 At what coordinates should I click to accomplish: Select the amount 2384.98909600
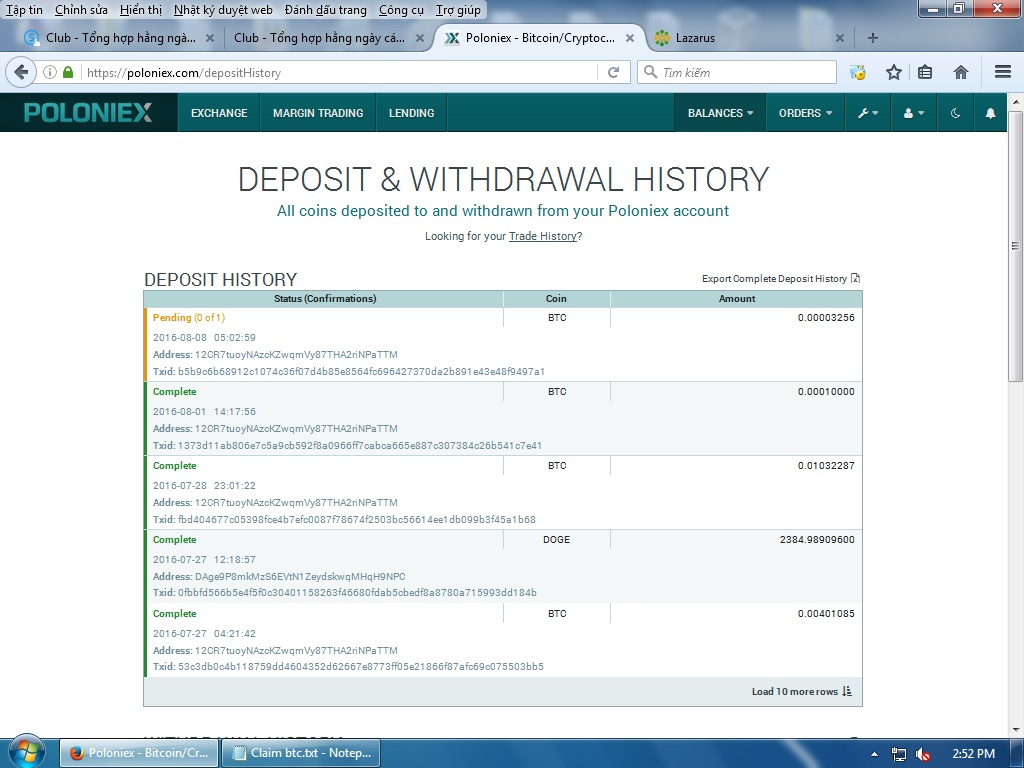tap(817, 539)
